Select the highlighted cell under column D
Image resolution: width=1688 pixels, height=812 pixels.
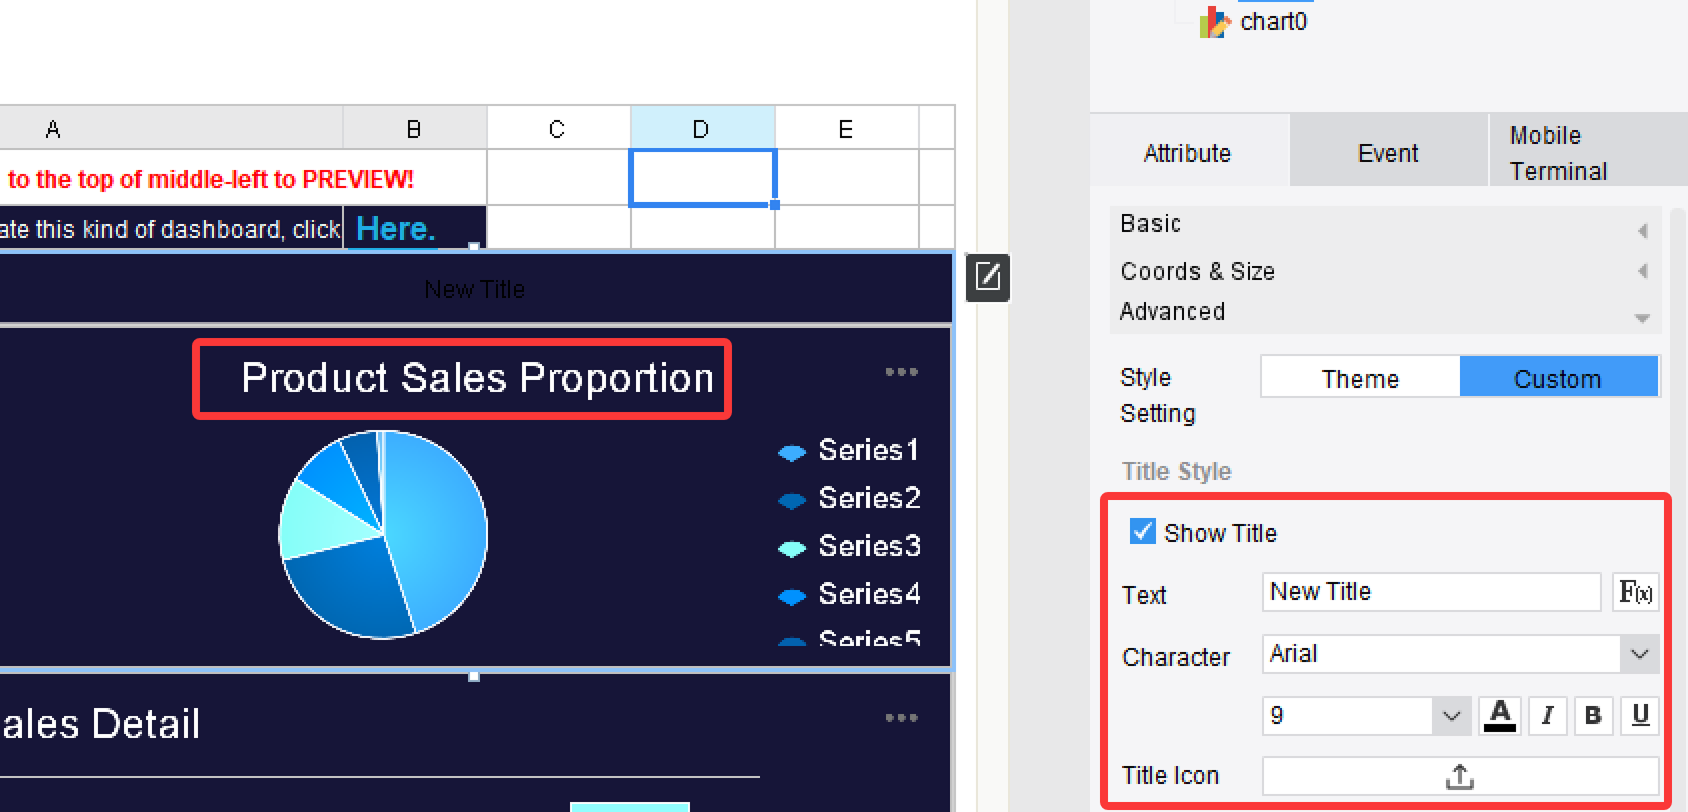tap(702, 178)
